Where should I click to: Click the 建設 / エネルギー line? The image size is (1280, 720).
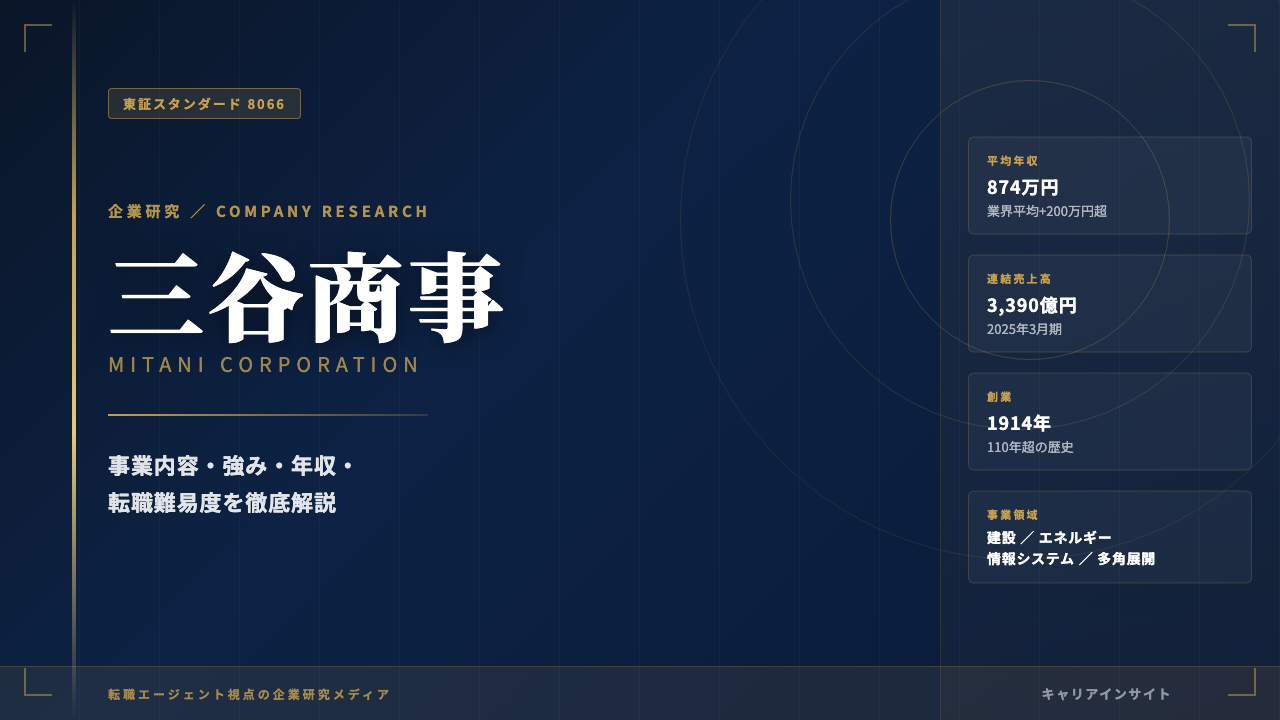pyautogui.click(x=1049, y=537)
